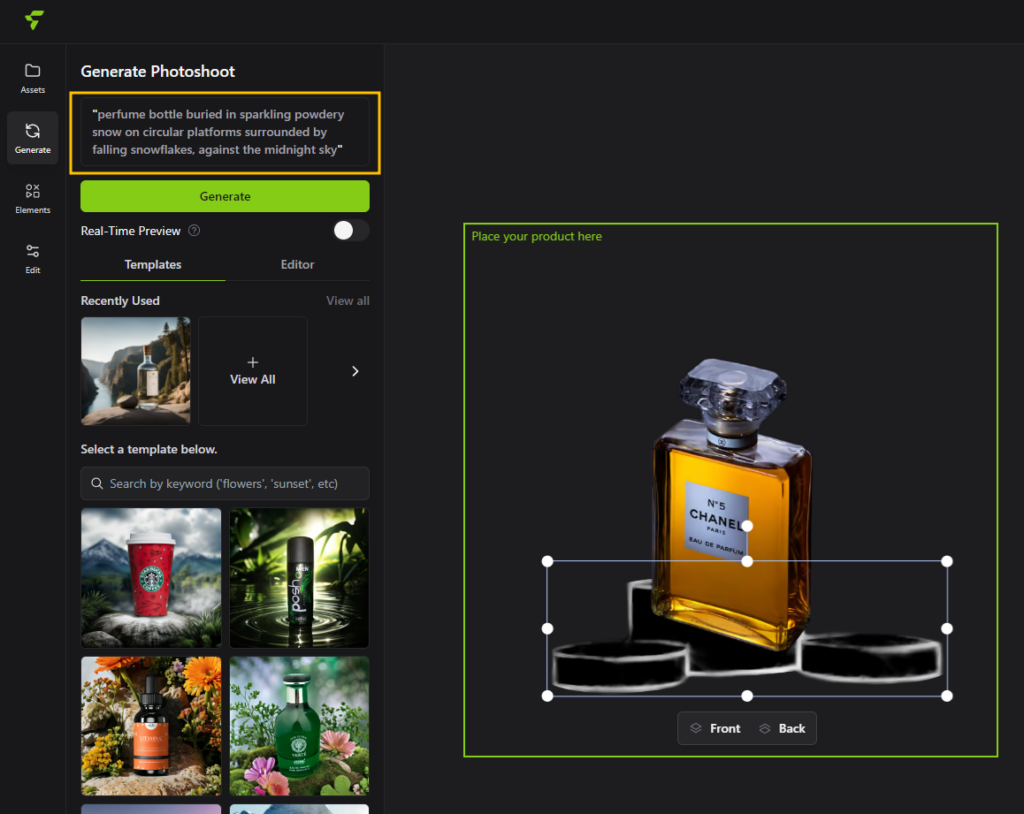The height and width of the screenshot is (814, 1024).
Task: Click the Front layer icon
Action: [696, 728]
